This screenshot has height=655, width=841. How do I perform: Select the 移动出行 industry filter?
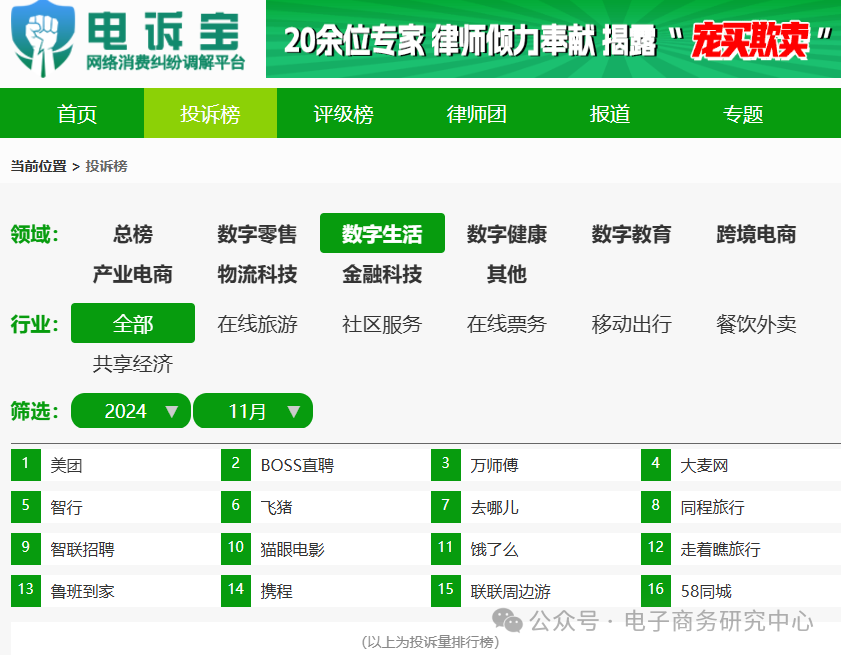tap(630, 324)
